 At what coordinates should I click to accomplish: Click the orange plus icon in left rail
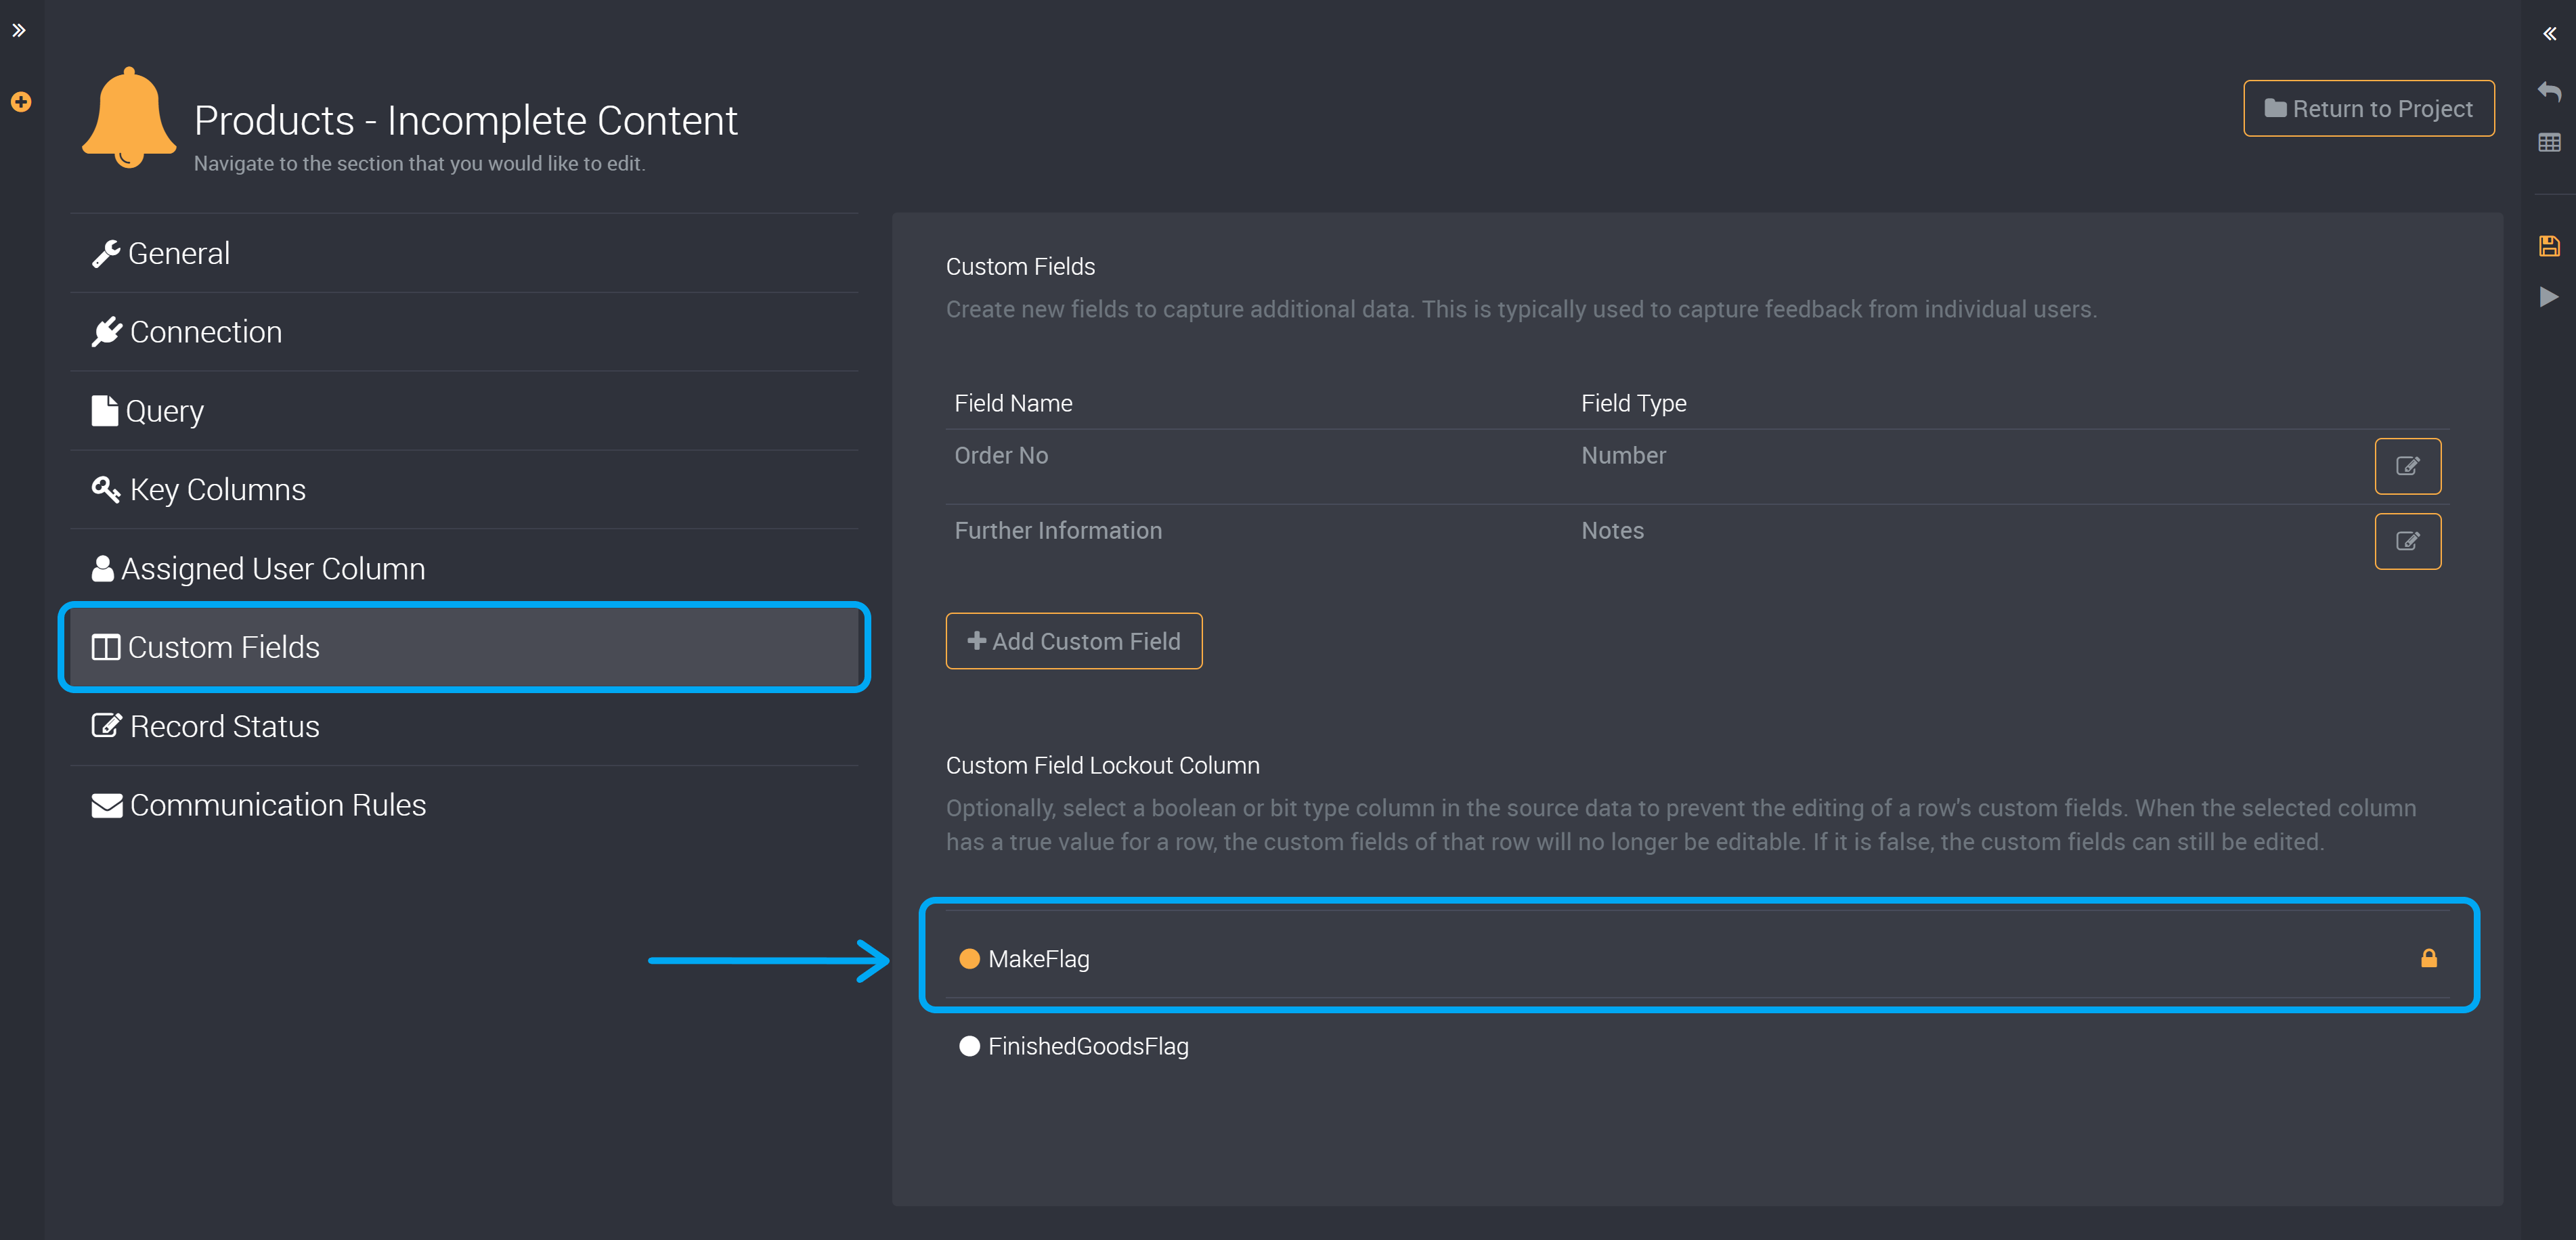21,102
